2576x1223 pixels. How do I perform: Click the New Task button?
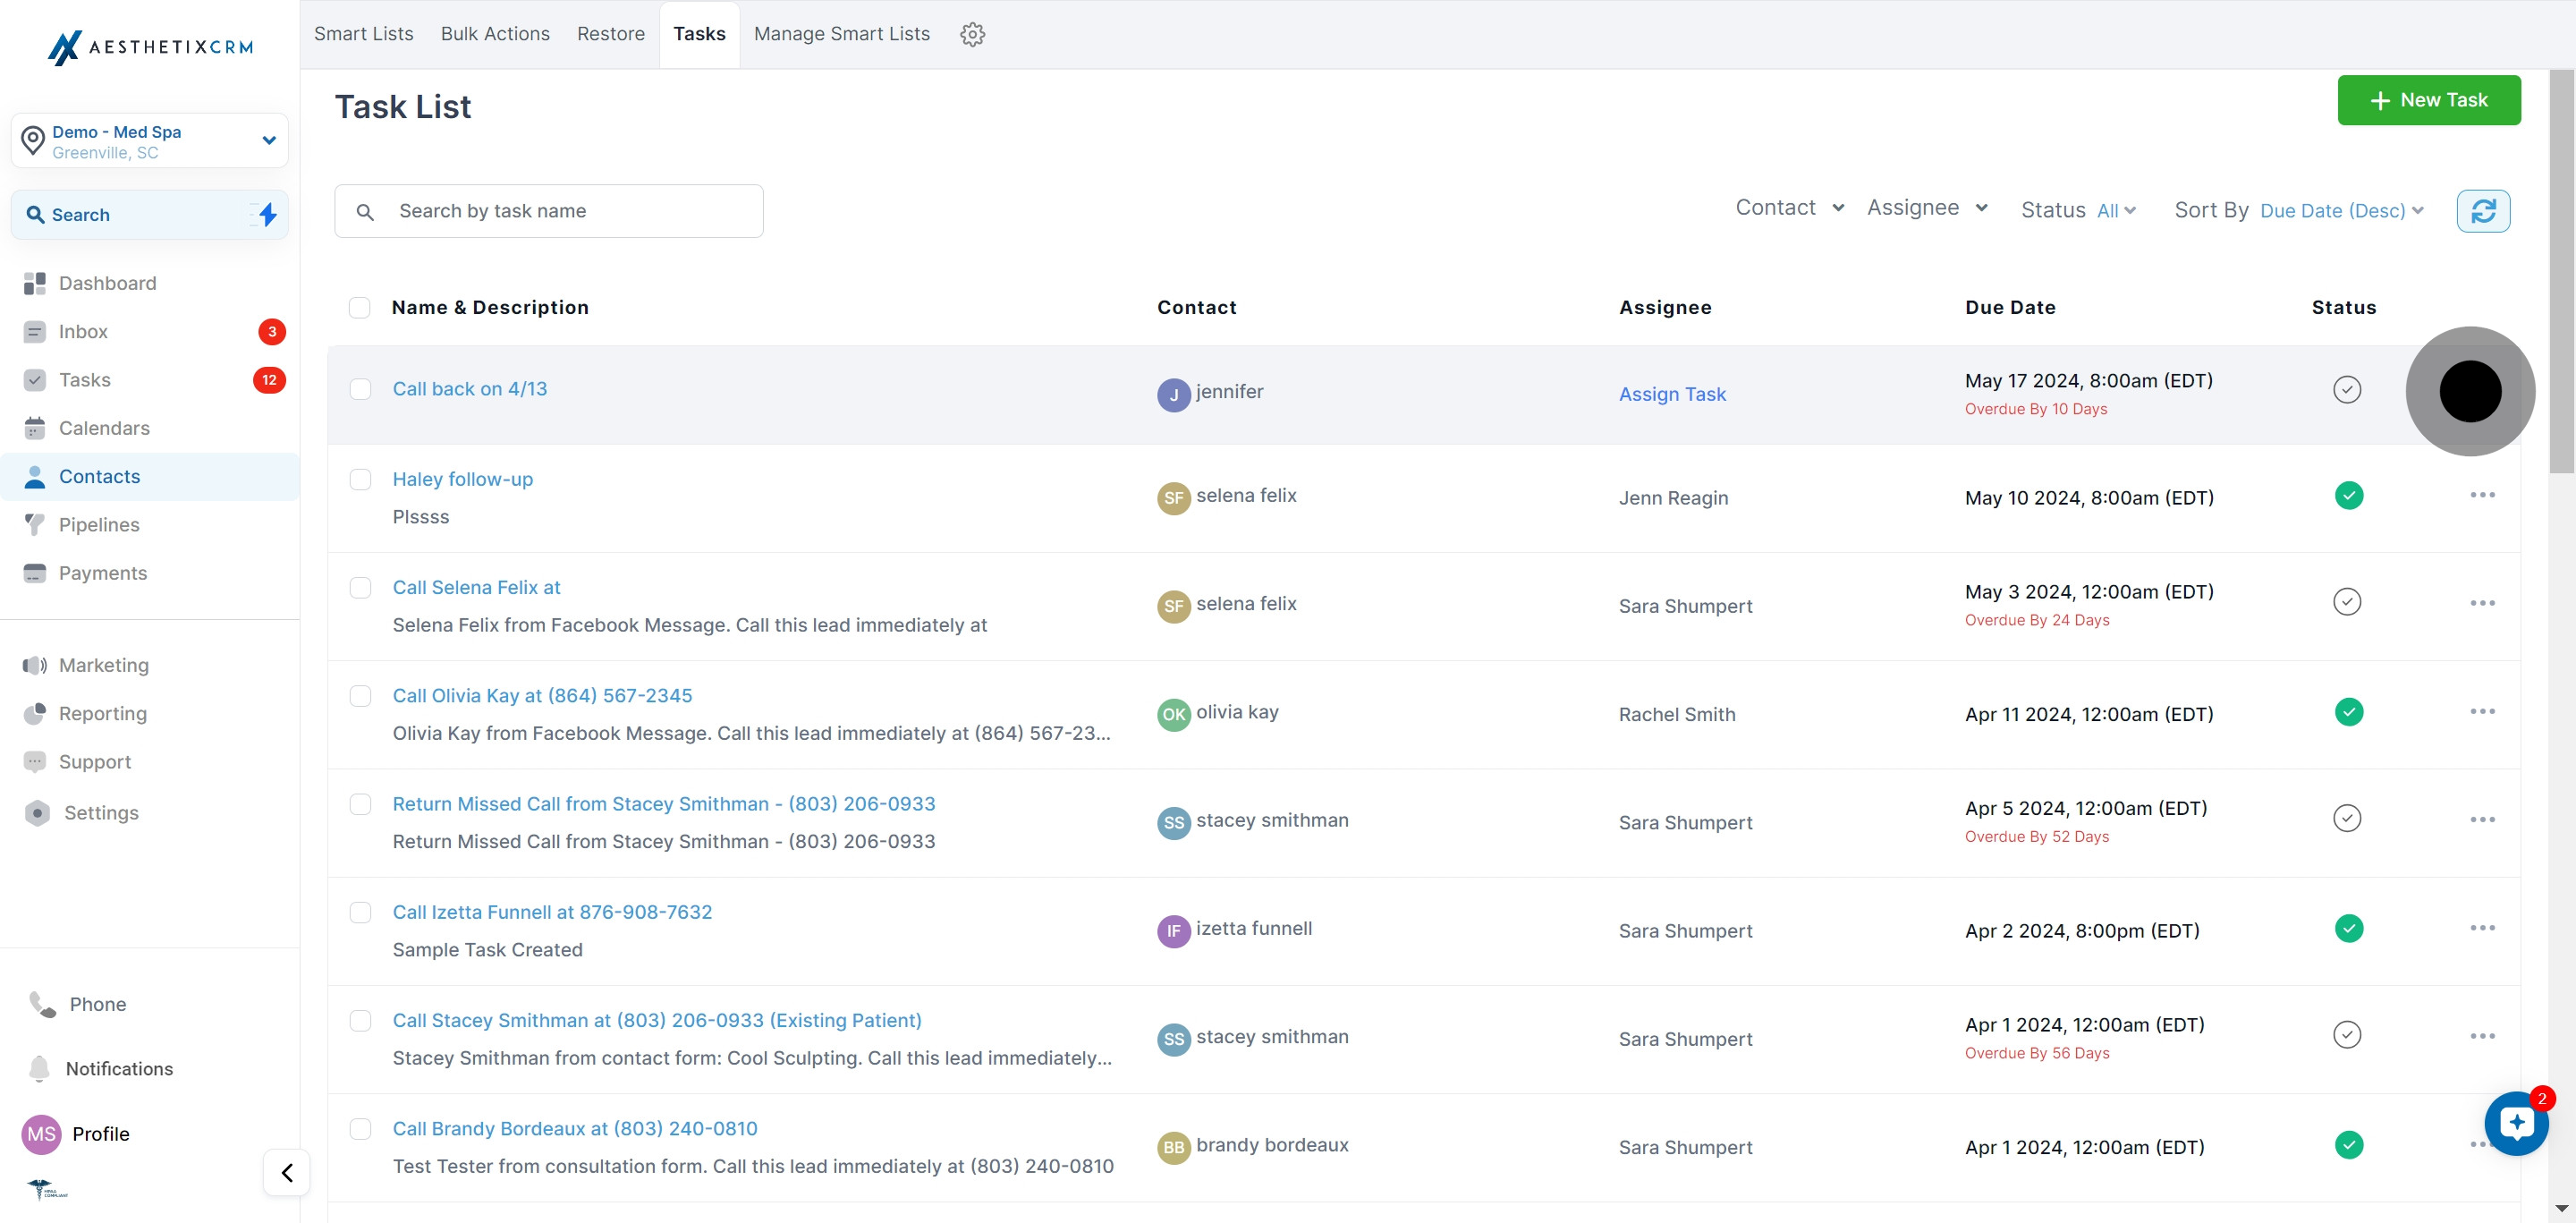click(2428, 100)
